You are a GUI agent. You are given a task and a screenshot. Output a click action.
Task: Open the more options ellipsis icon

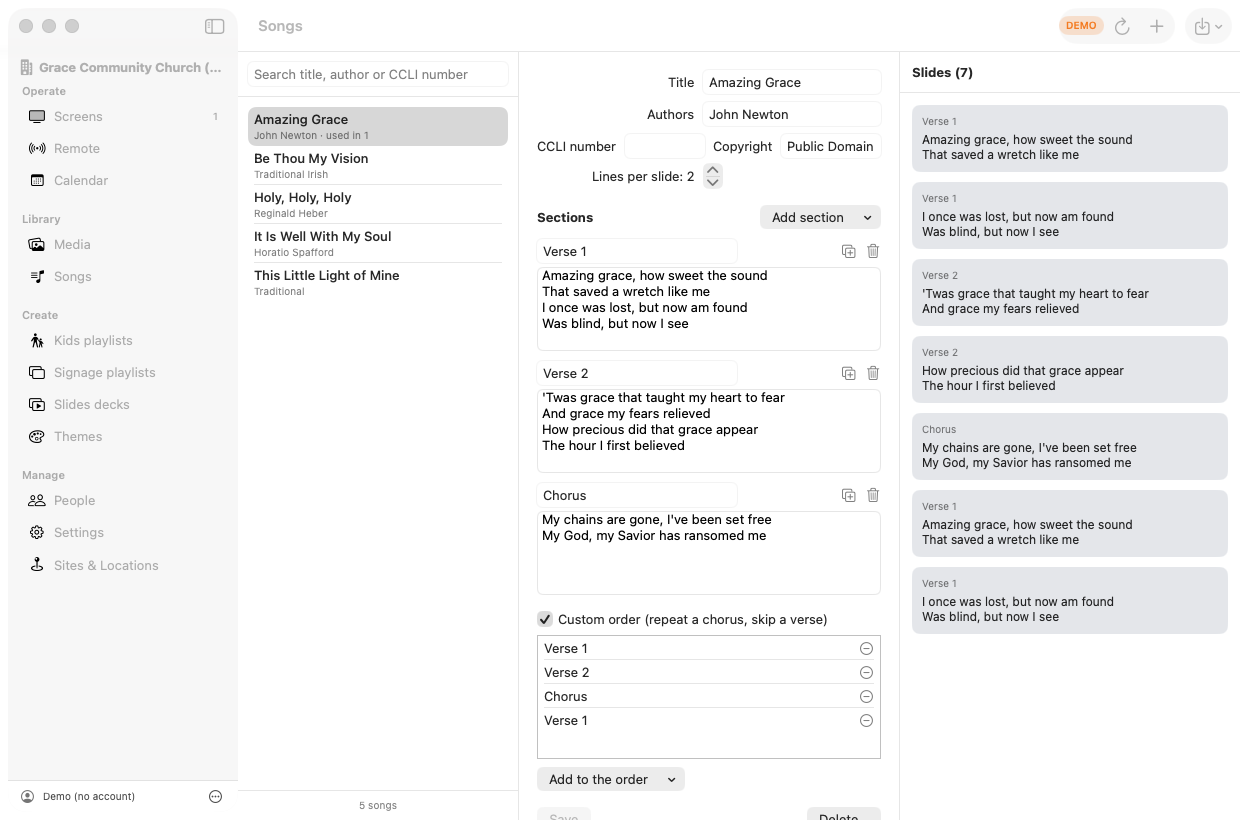click(215, 796)
